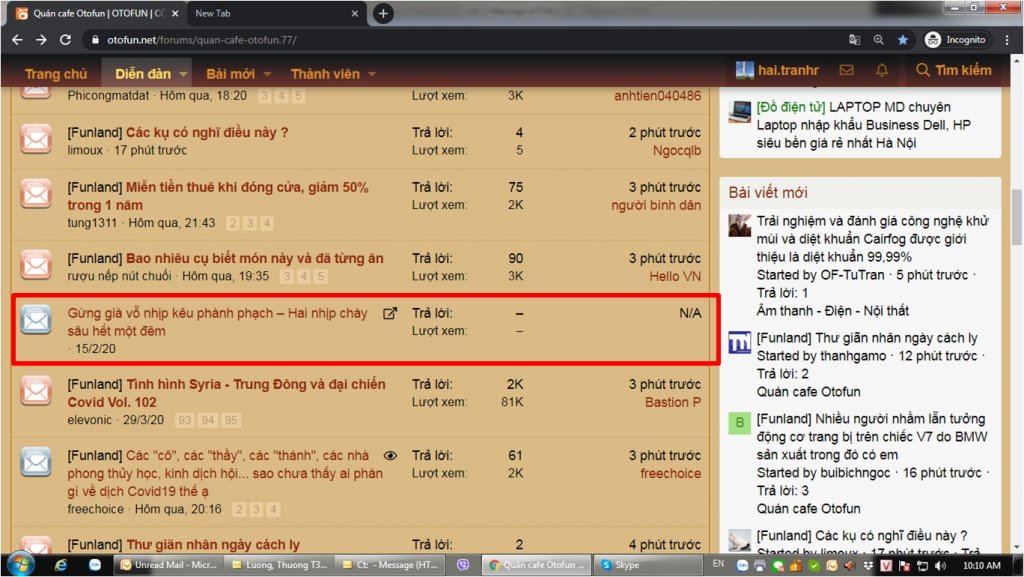Click the Viber taskbar icon
The height and width of the screenshot is (577, 1024).
click(463, 565)
